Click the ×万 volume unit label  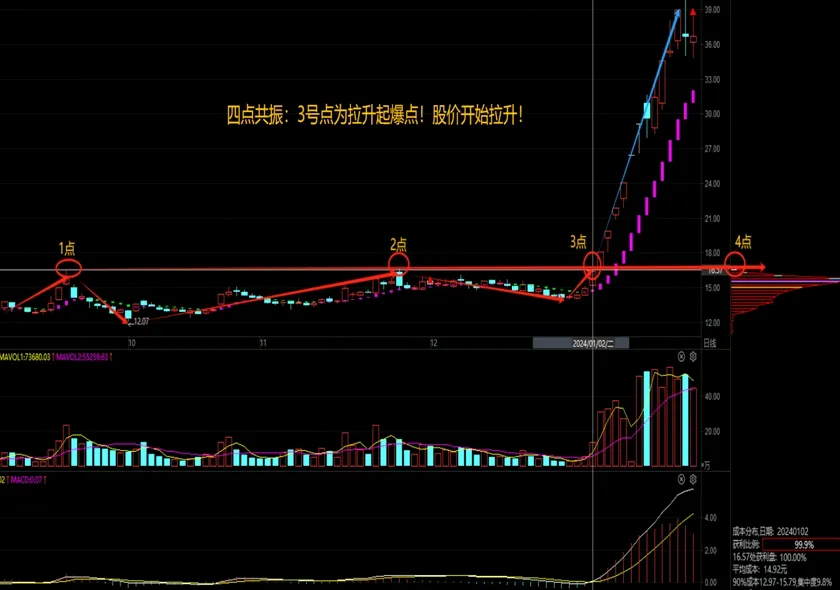[706, 466]
